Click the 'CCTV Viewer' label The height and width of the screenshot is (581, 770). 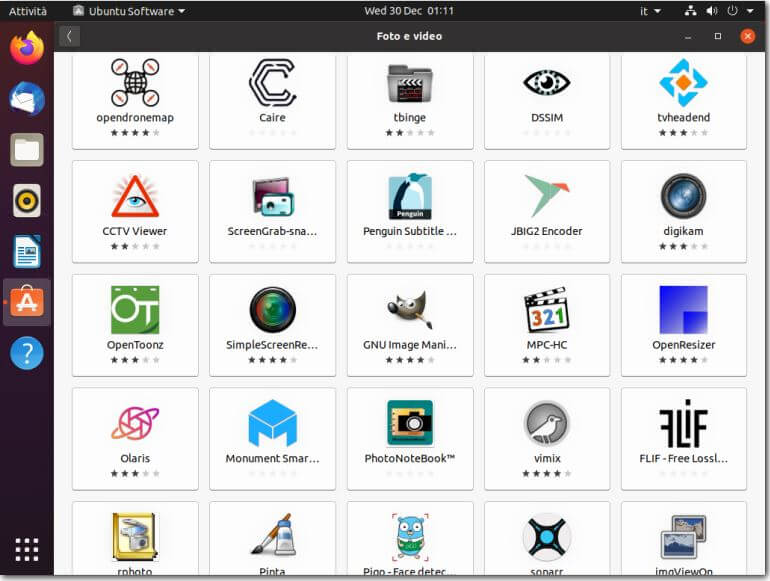[x=135, y=231]
